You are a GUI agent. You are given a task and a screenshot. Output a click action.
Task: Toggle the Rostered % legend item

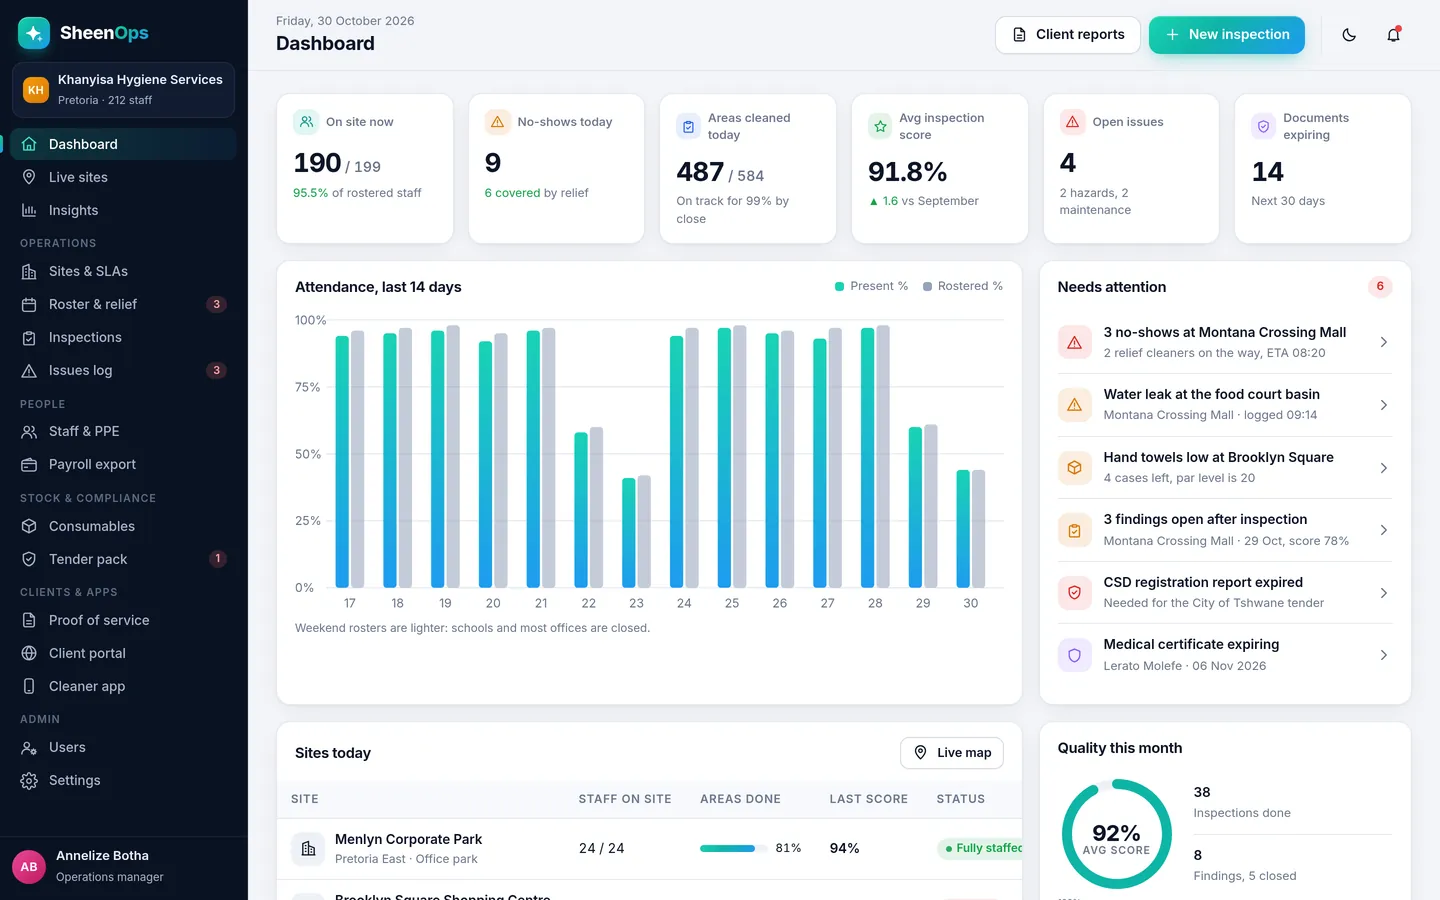tap(962, 286)
